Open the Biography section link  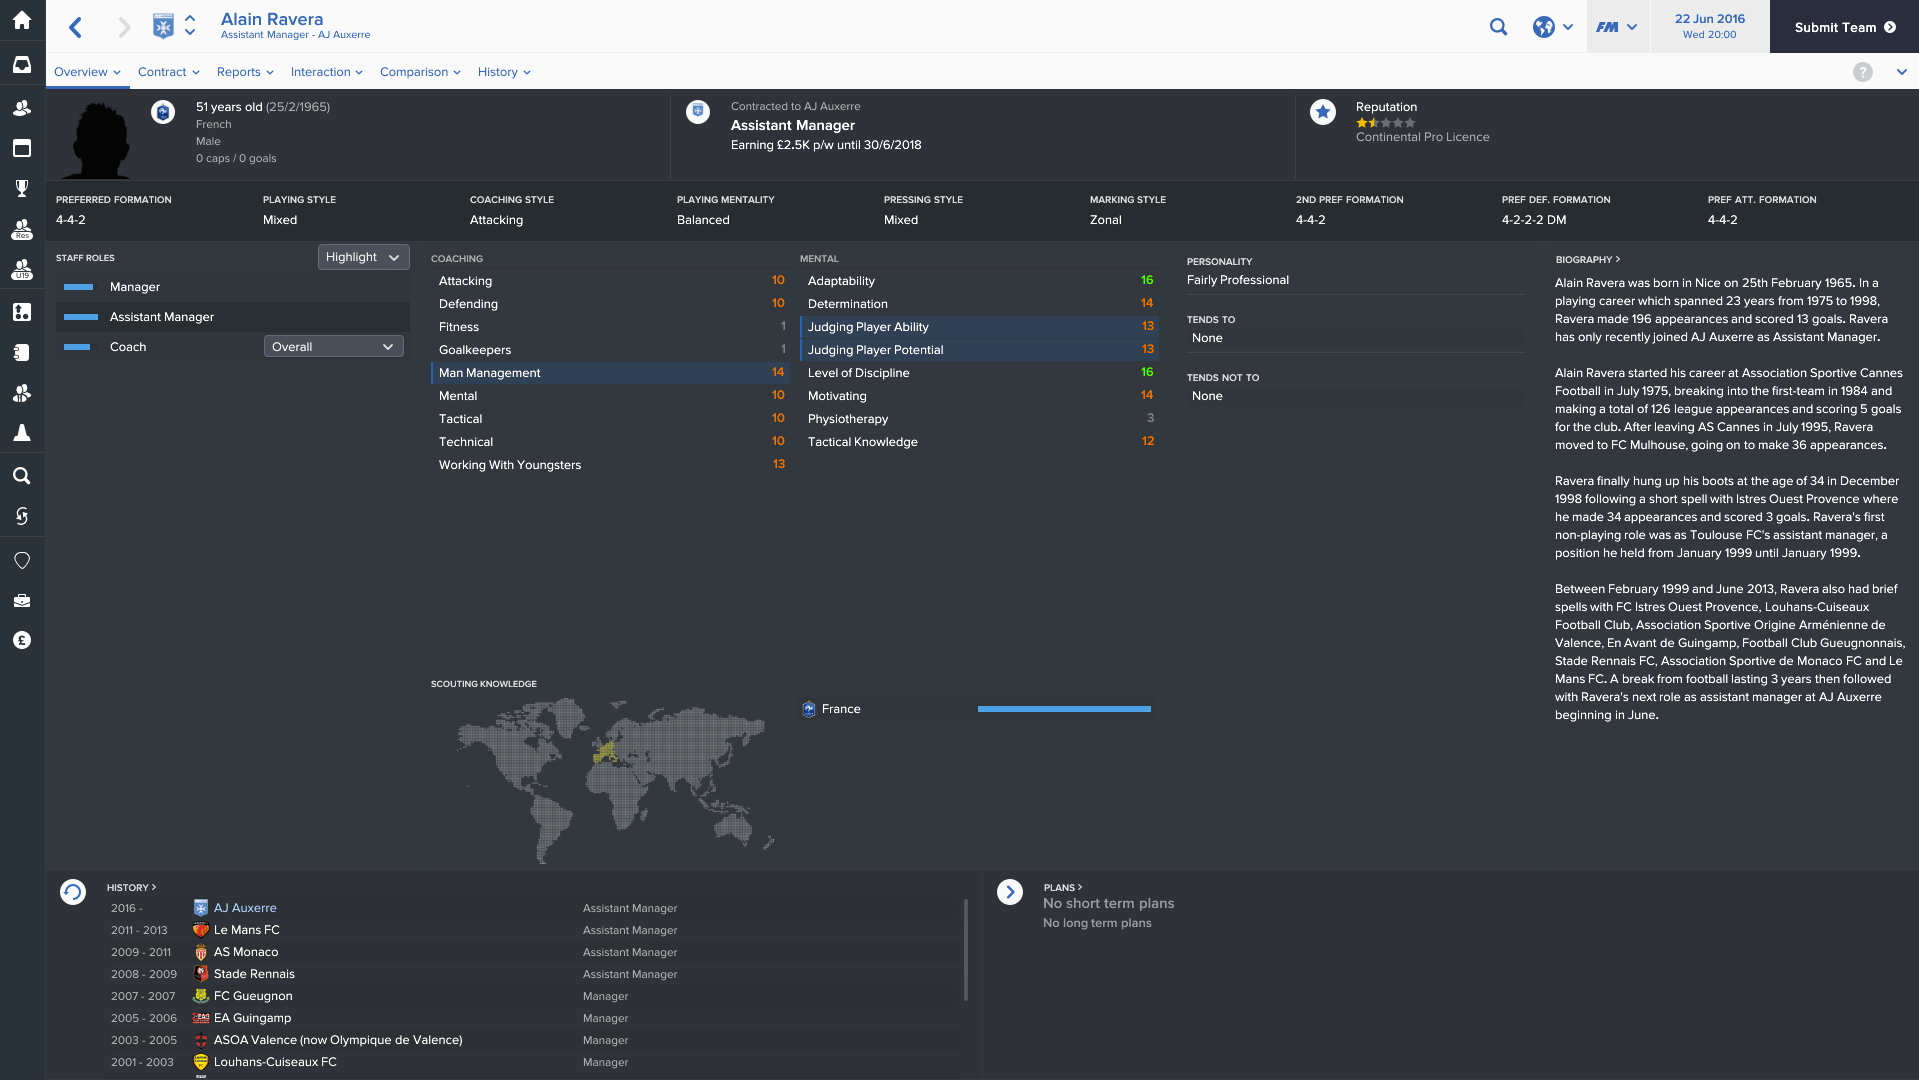[x=1587, y=260]
